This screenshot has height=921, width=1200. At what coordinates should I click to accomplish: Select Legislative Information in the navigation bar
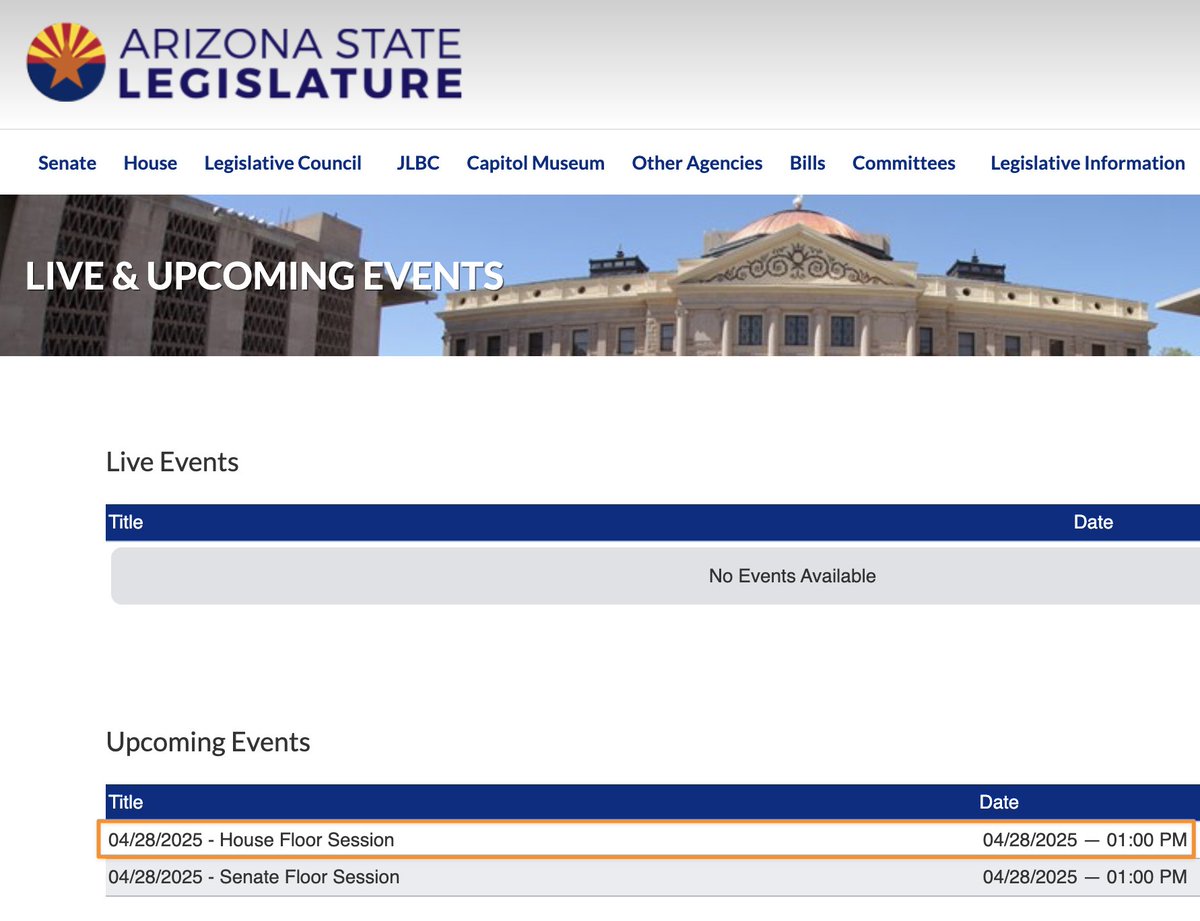[x=1086, y=163]
